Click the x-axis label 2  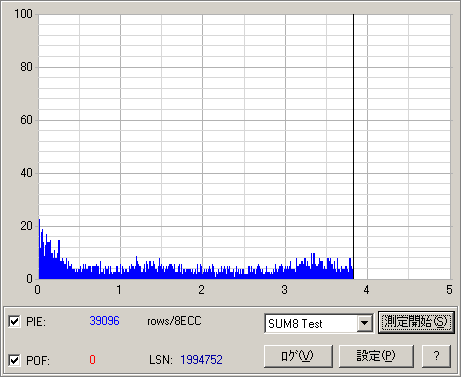pos(201,290)
